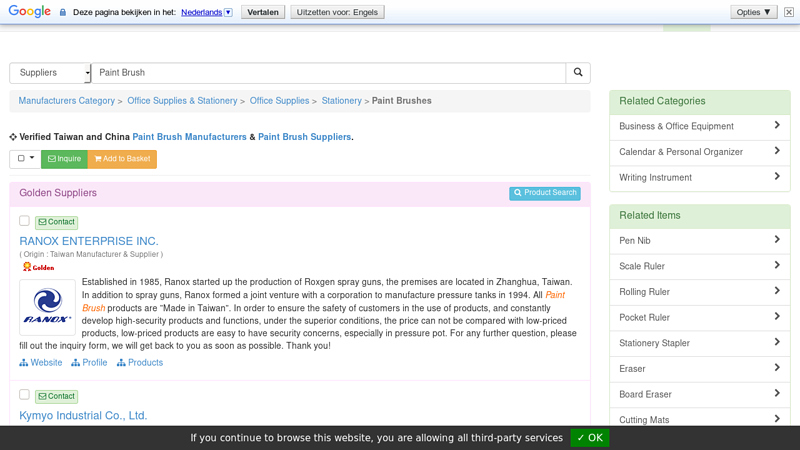Open RANOX Profile link
The width and height of the screenshot is (800, 450).
point(89,362)
